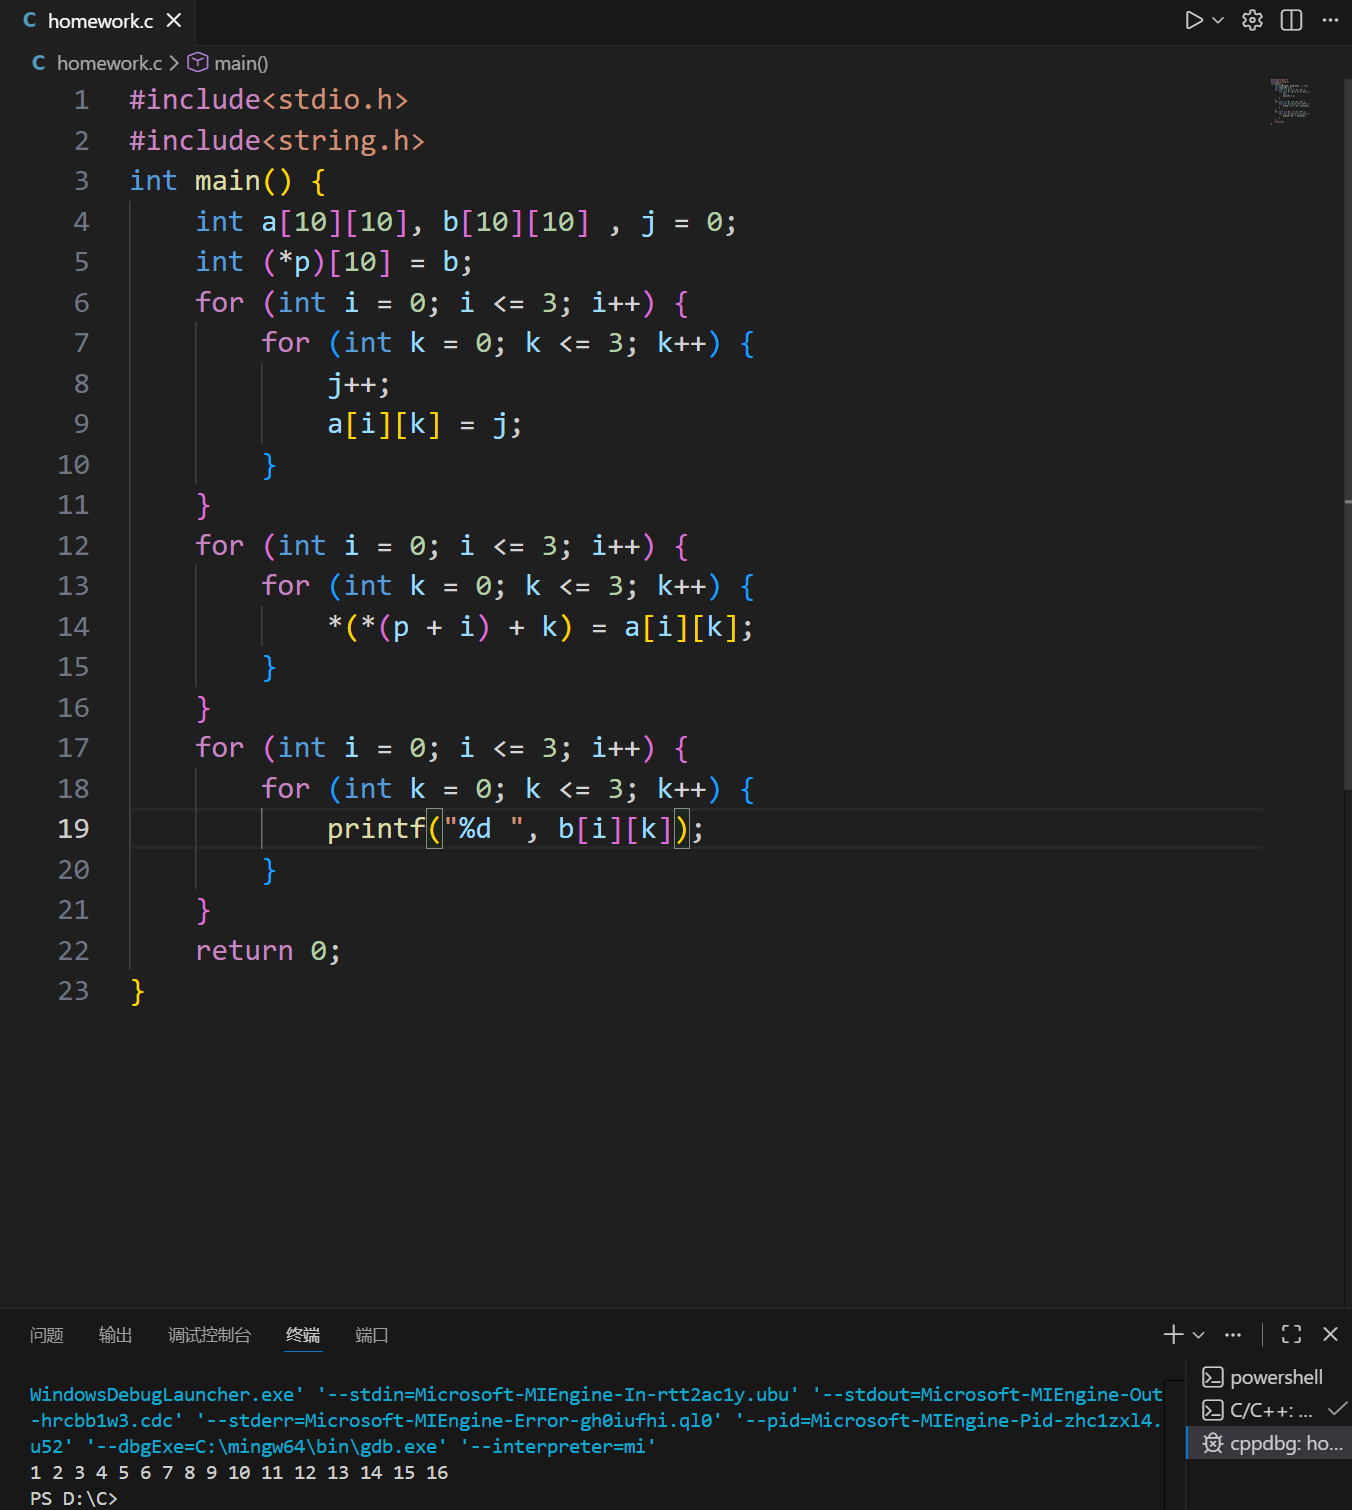1352x1510 pixels.
Task: Close the terminal panel
Action: [x=1330, y=1334]
